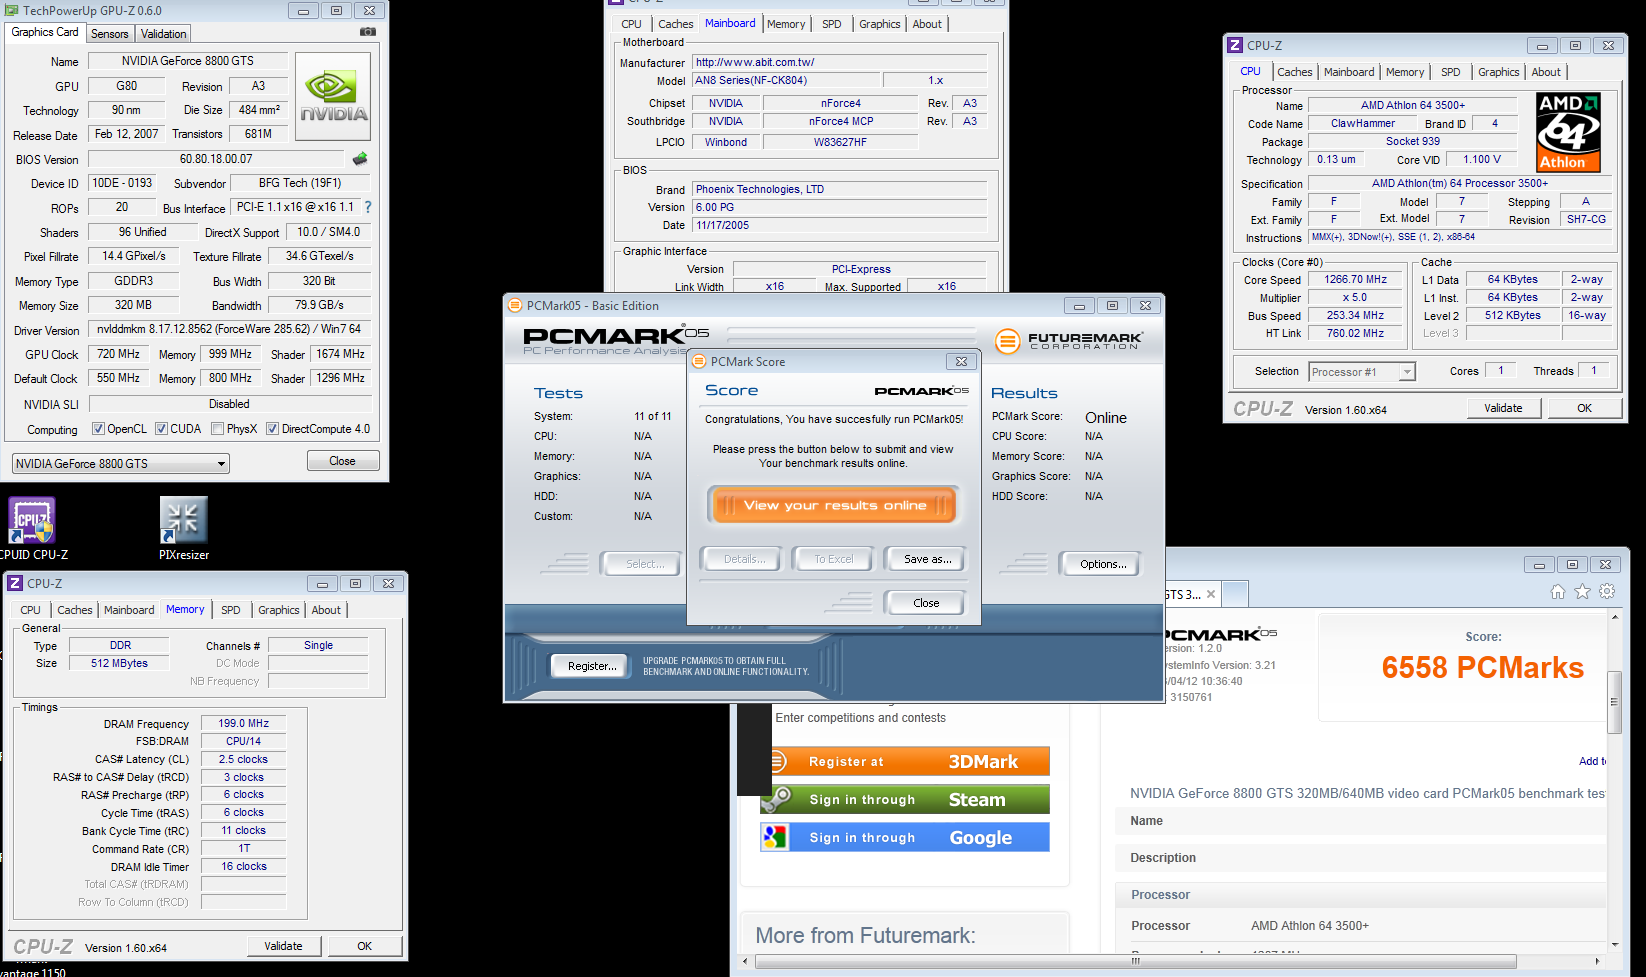Click the browser home icon

coord(1557,592)
